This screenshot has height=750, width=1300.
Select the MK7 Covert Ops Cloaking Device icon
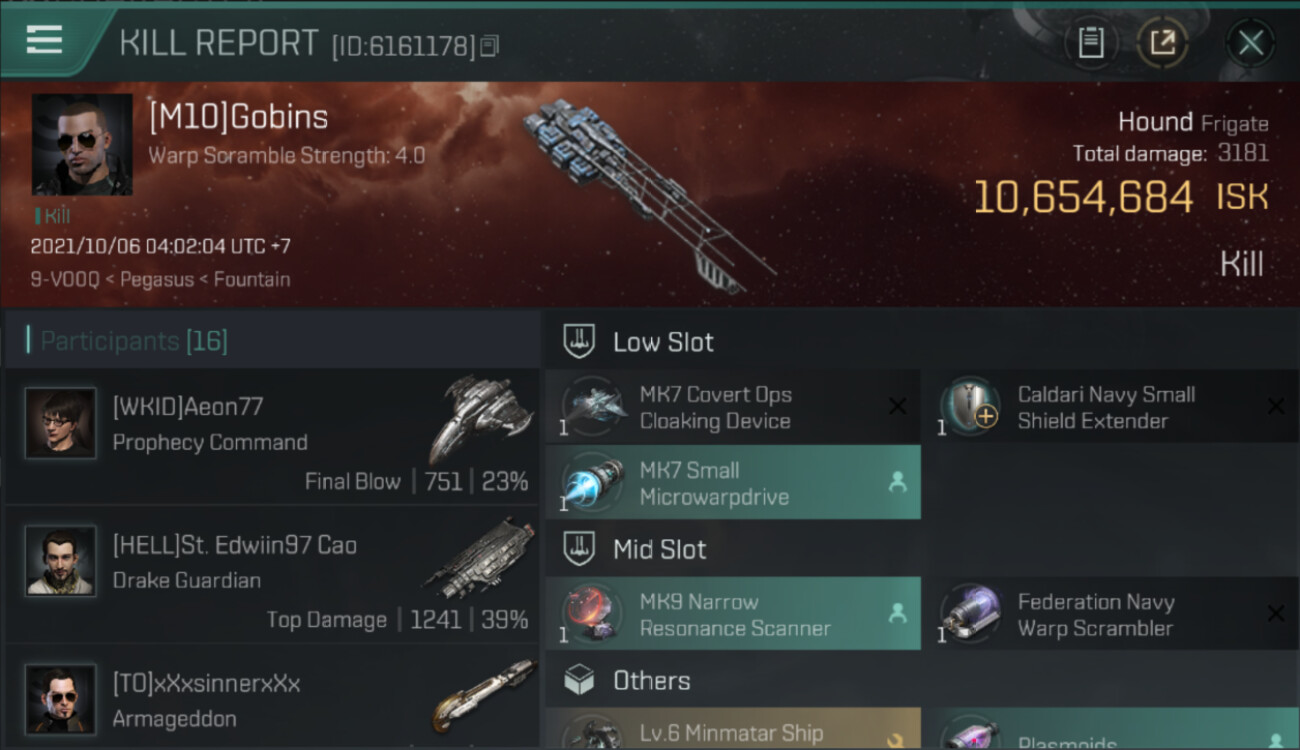(592, 407)
